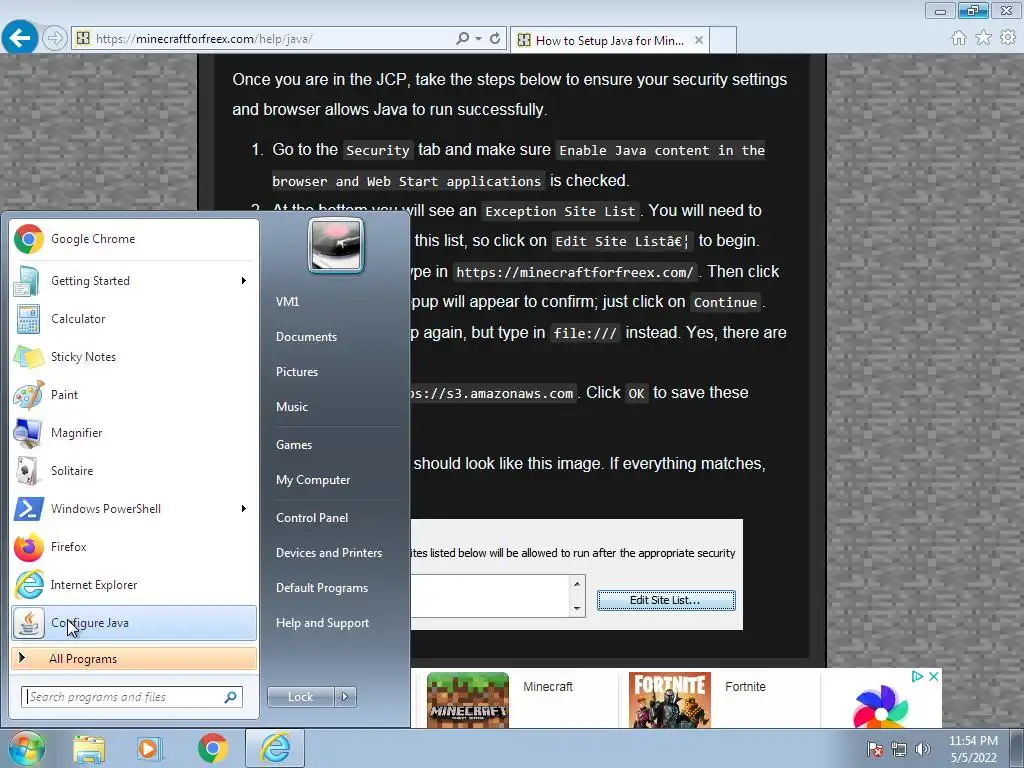The image size is (1024, 768).
Task: Click the AdChoices icon on the ad banner
Action: pyautogui.click(x=918, y=676)
